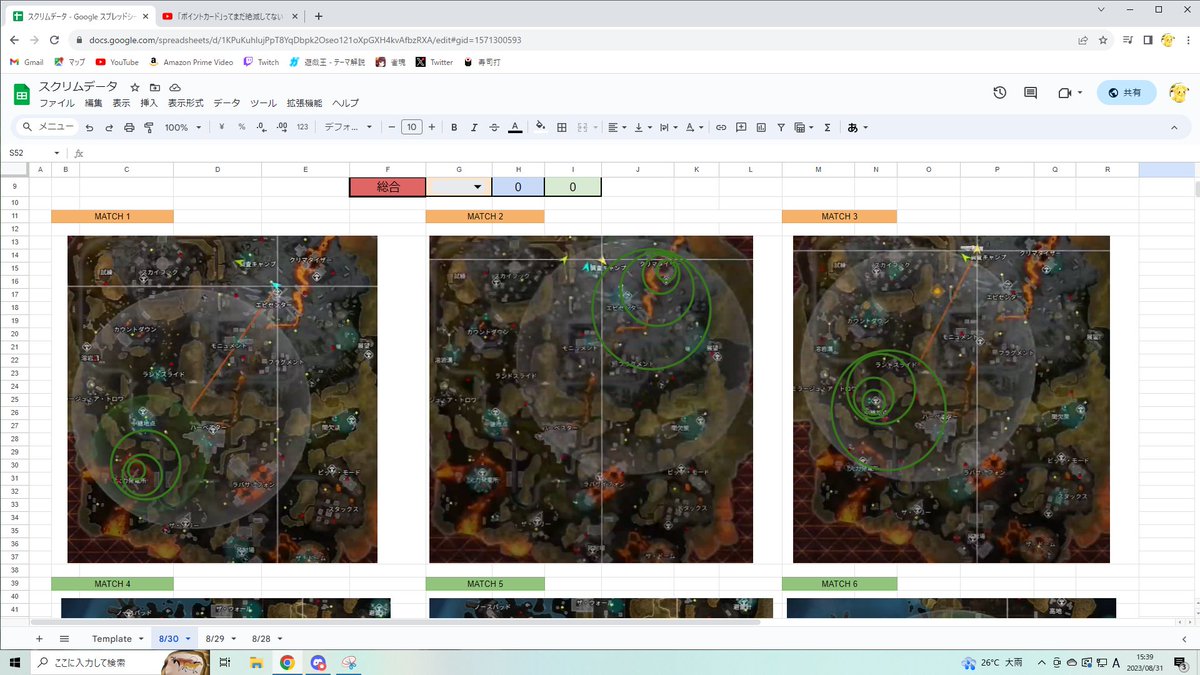Screen dimensions: 1200x675
Task: Click the menu search box
Action: tap(46, 128)
